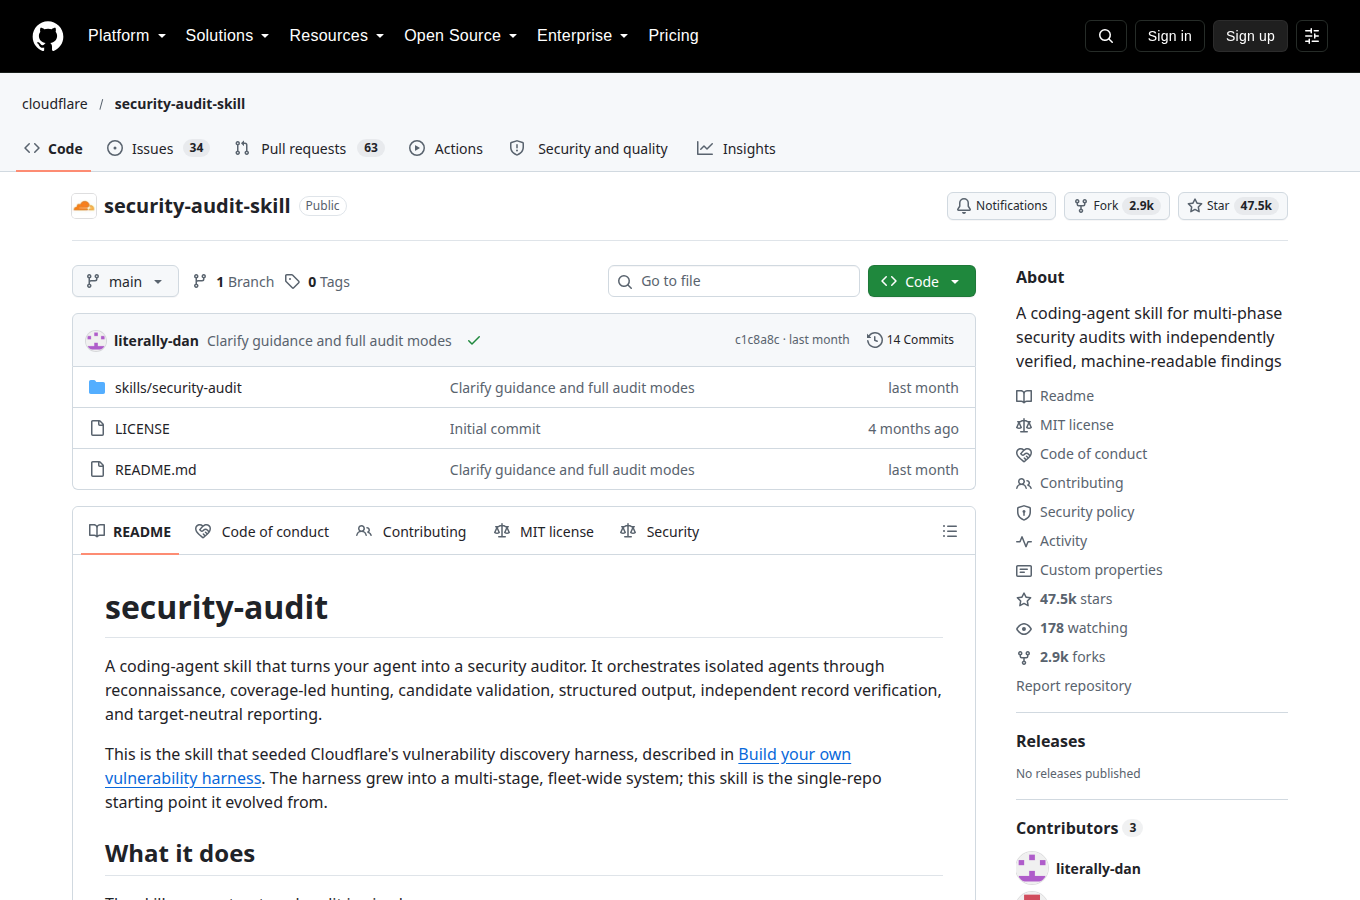Image resolution: width=1360 pixels, height=900 pixels.
Task: Switch to Security tab in viewer
Action: tap(660, 531)
